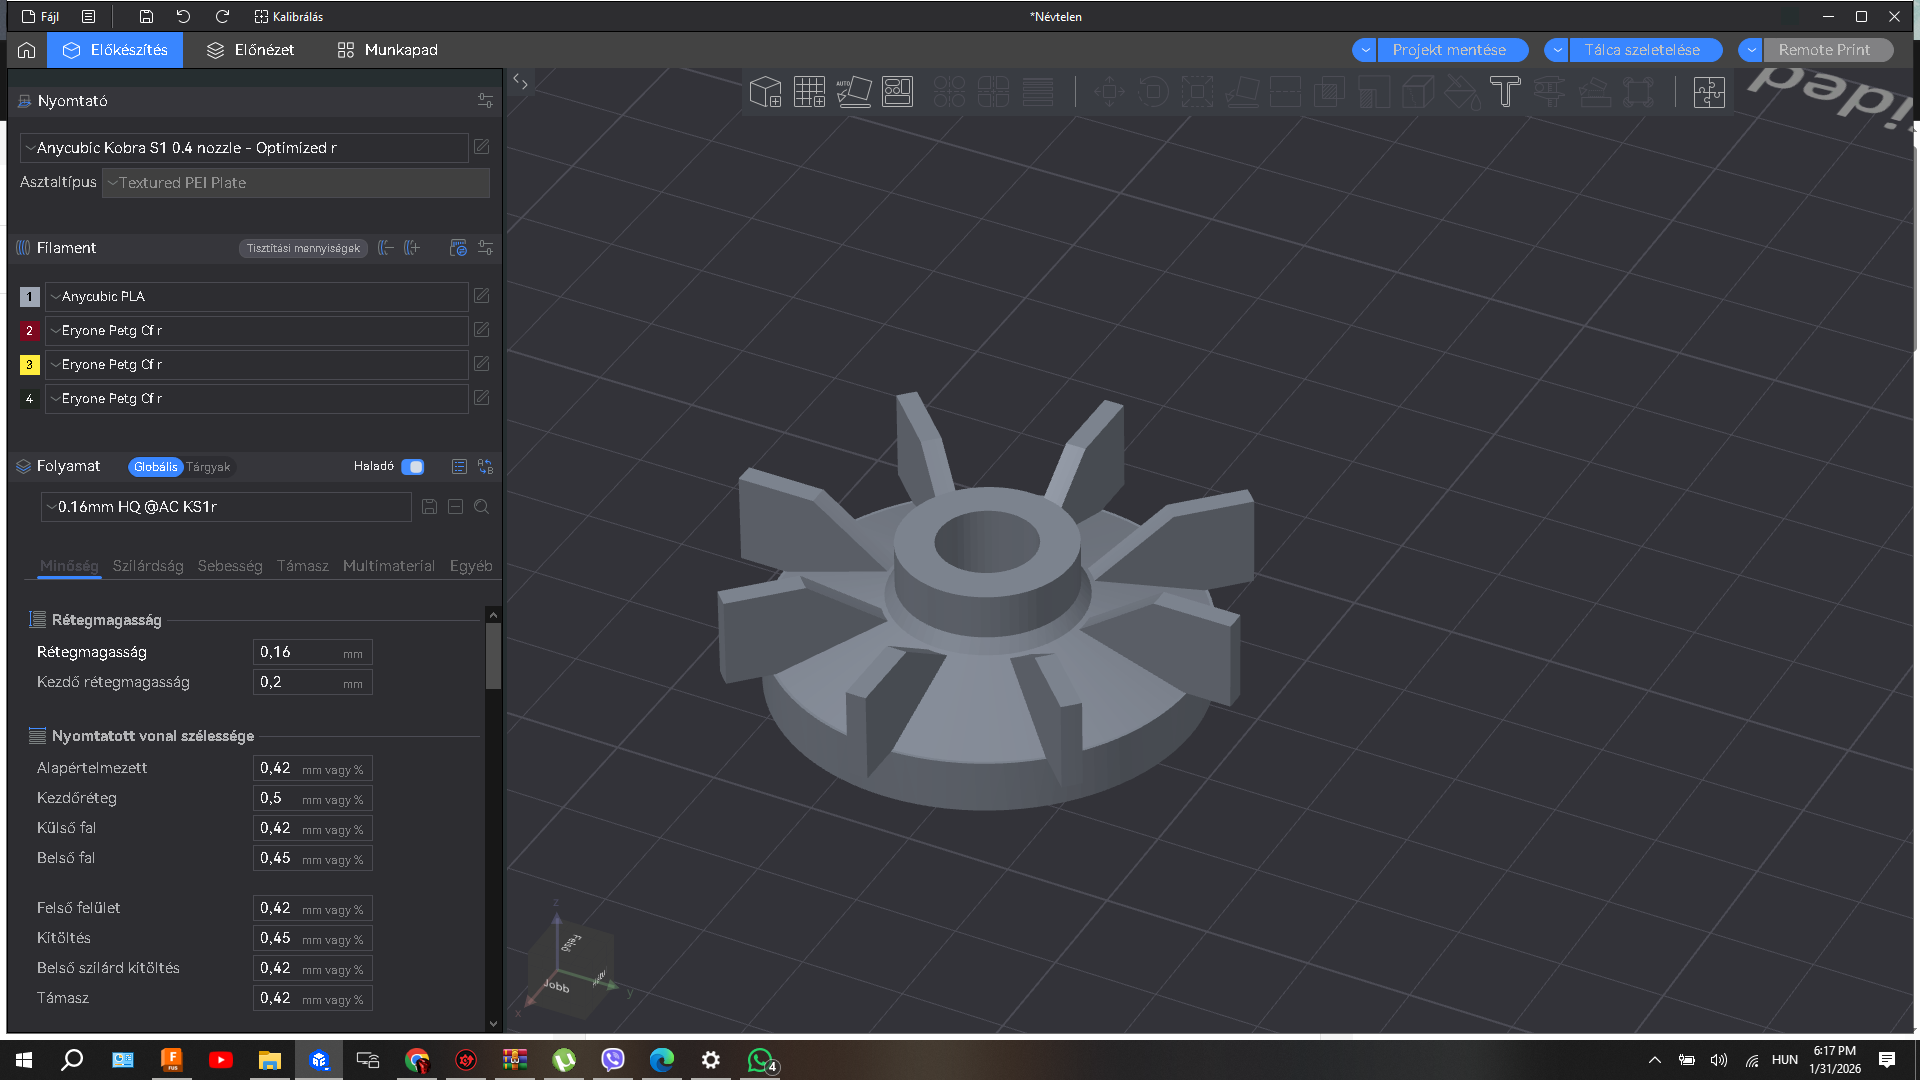Click the Save icon in title bar
Viewport: 1920px width, 1080px height.
(146, 16)
